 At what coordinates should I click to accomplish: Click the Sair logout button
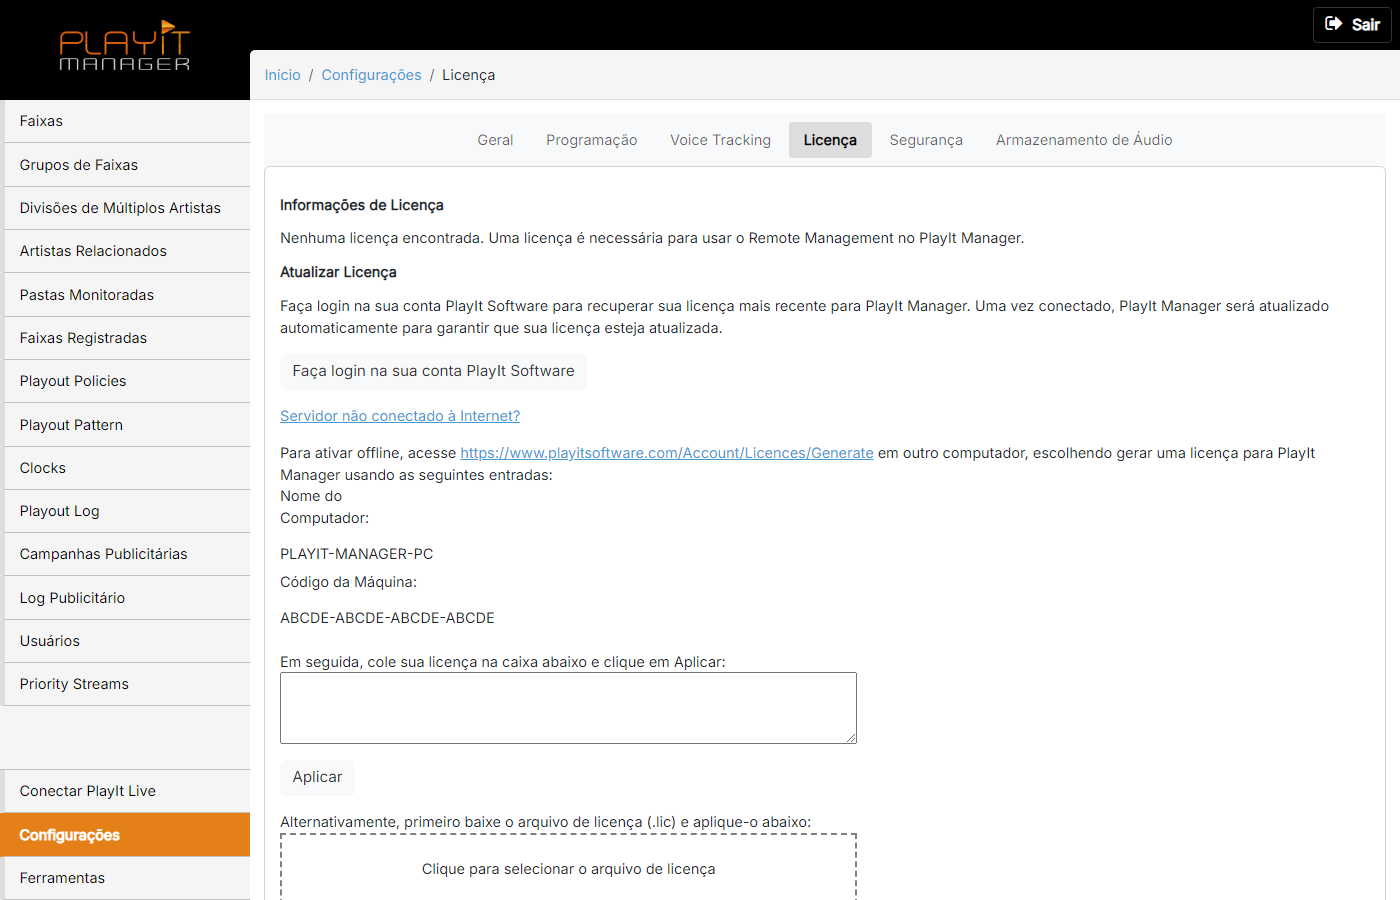coord(1352,25)
